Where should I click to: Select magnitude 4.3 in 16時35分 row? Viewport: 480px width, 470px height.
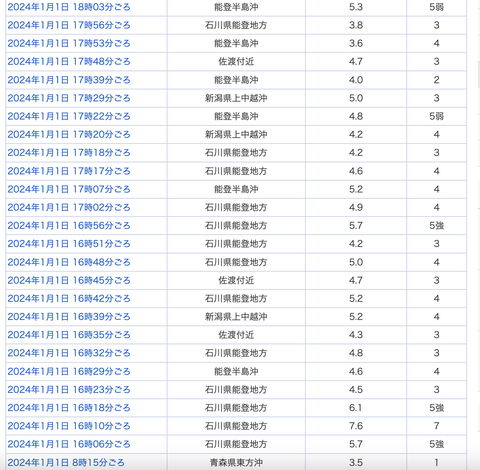pos(356,335)
